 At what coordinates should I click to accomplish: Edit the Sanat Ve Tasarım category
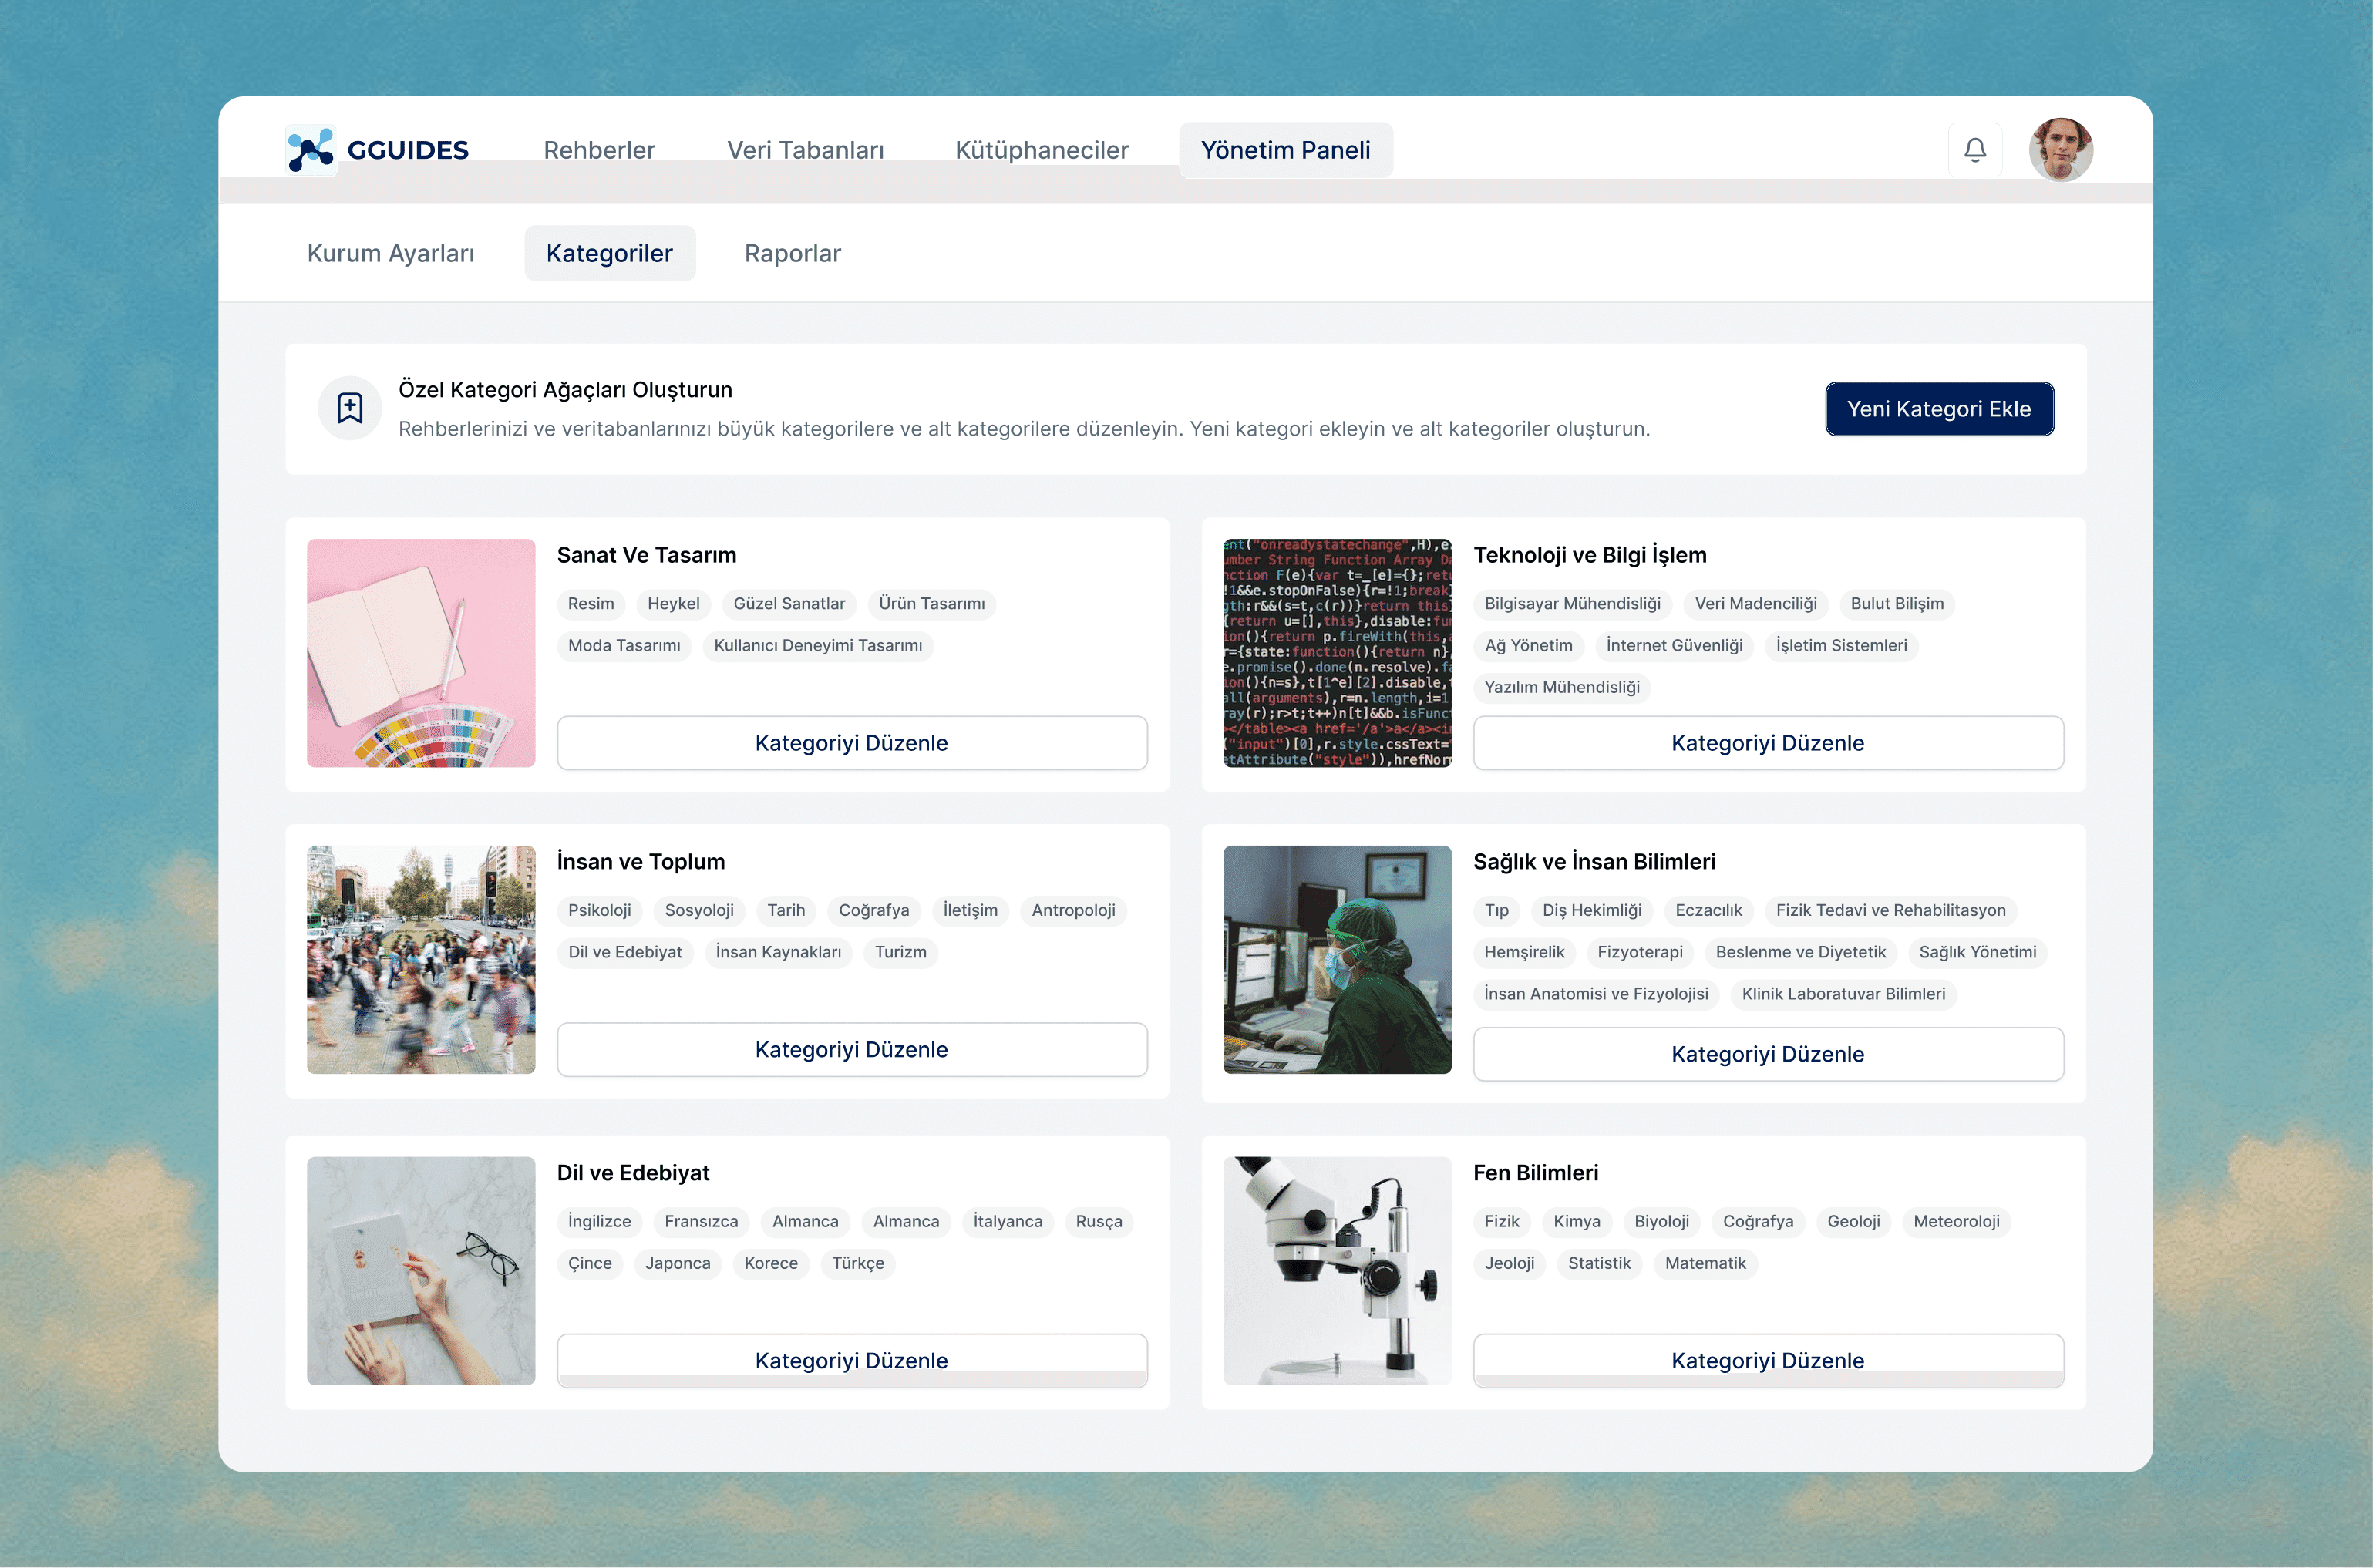[851, 743]
